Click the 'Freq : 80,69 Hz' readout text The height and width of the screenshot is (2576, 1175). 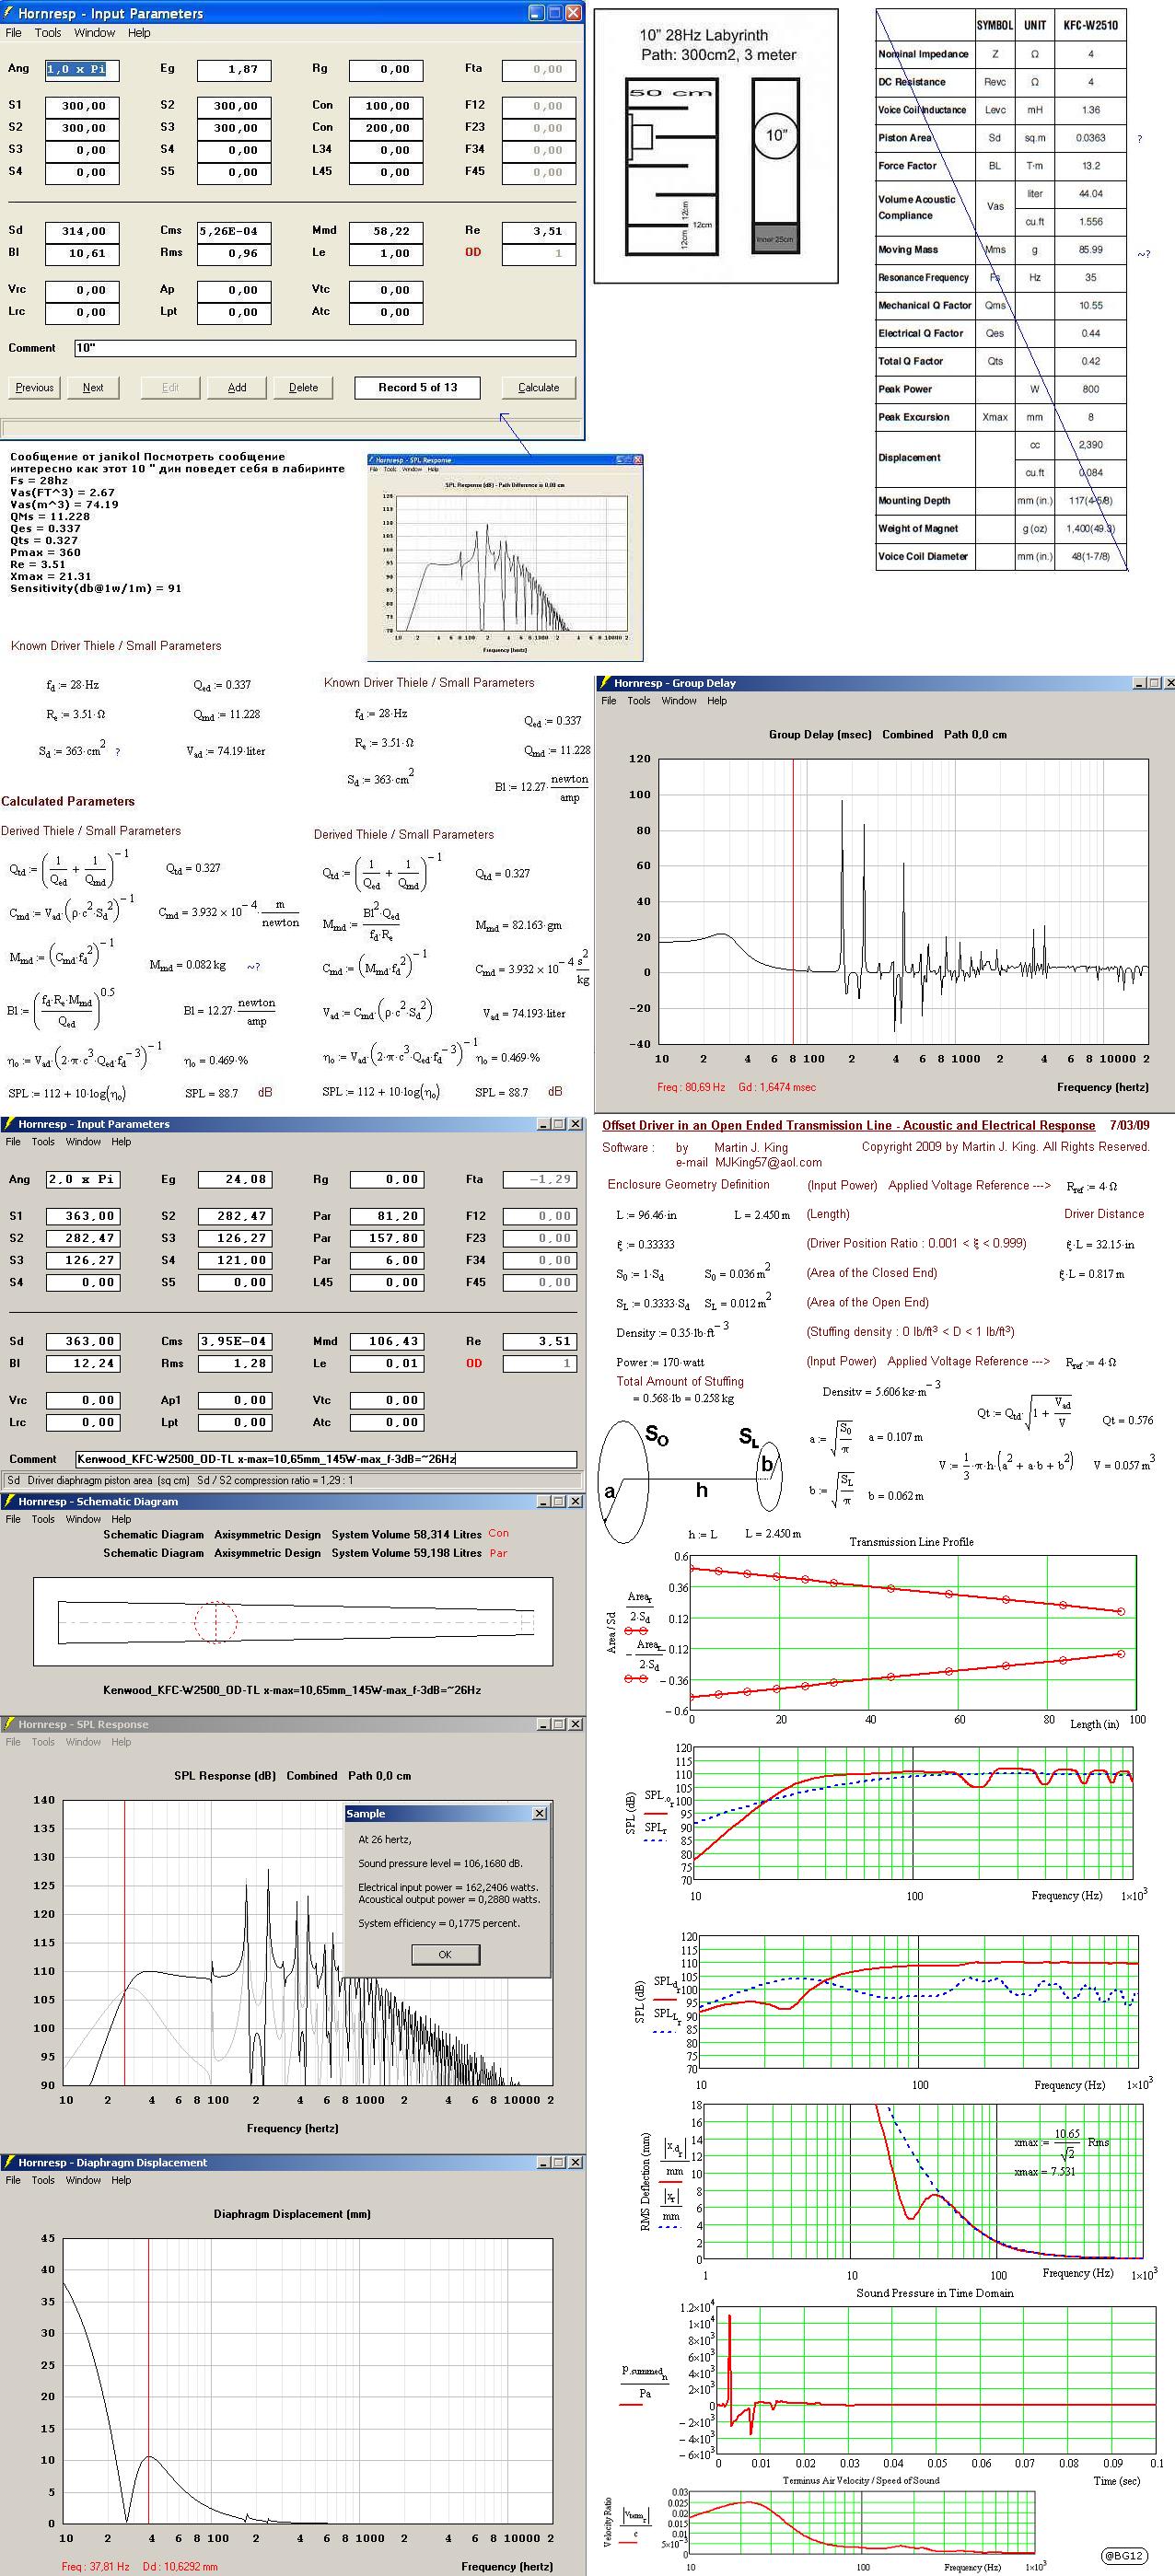coord(691,1087)
